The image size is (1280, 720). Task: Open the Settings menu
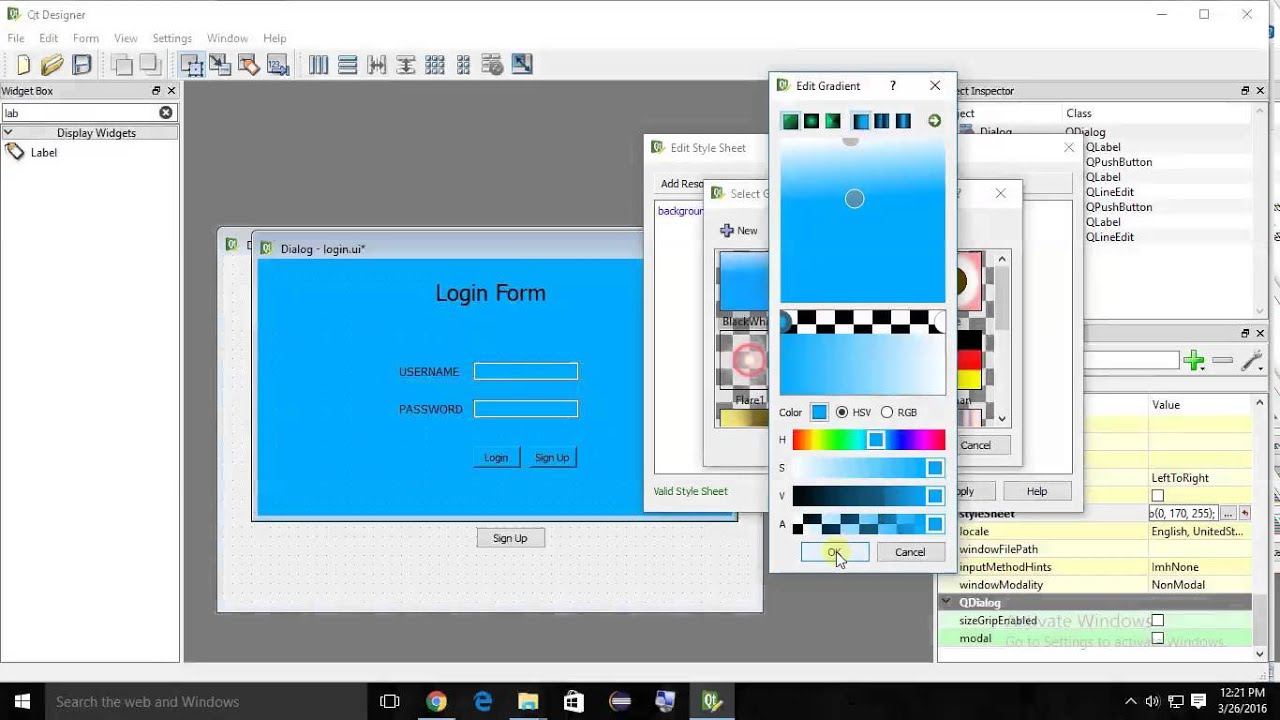pos(172,38)
